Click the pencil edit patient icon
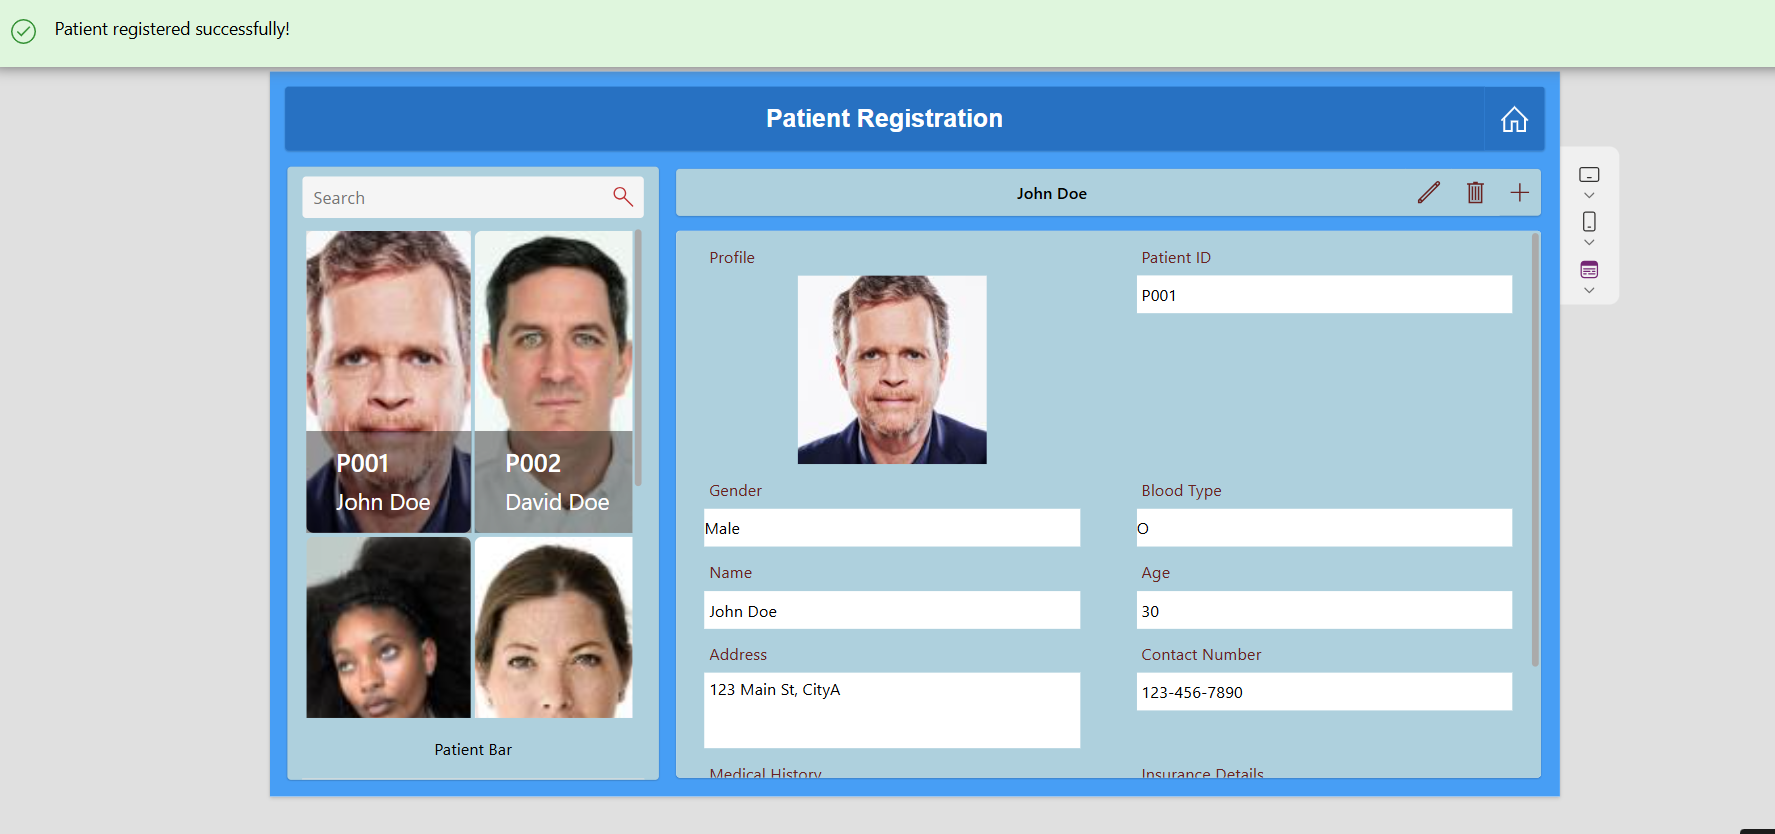The width and height of the screenshot is (1775, 834). 1428,193
